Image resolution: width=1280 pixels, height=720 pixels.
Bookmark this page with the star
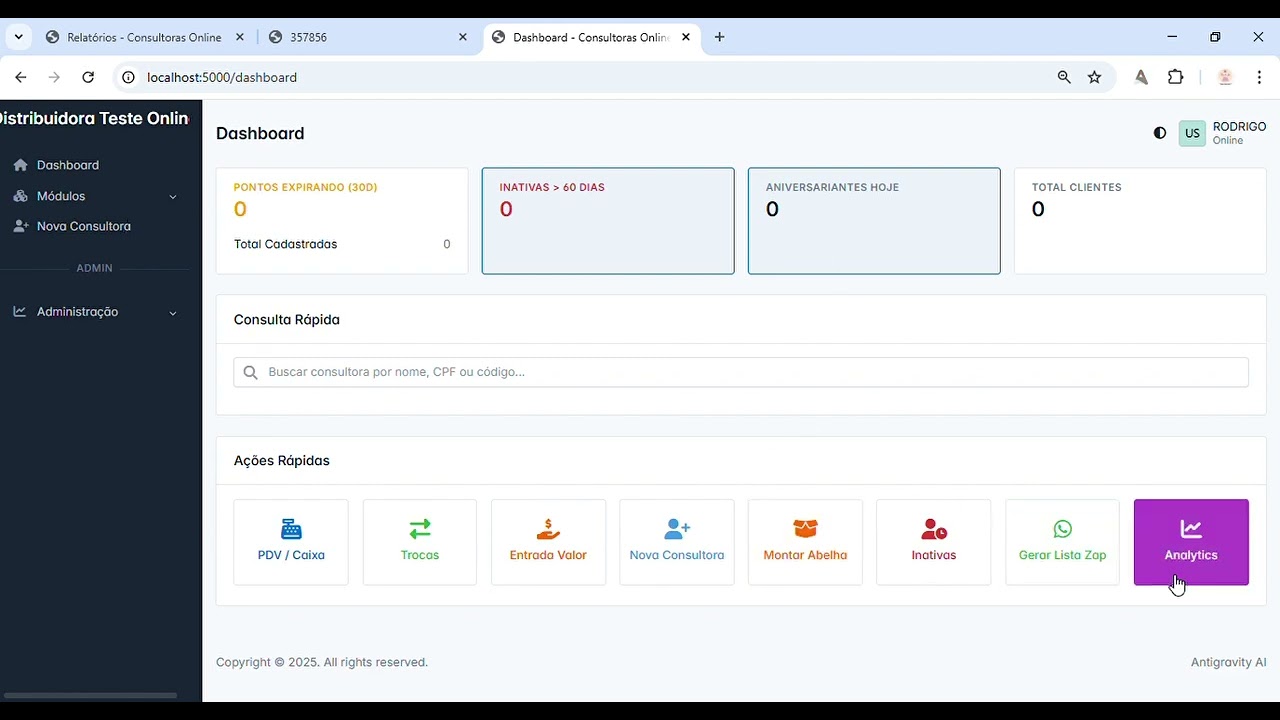click(x=1095, y=77)
